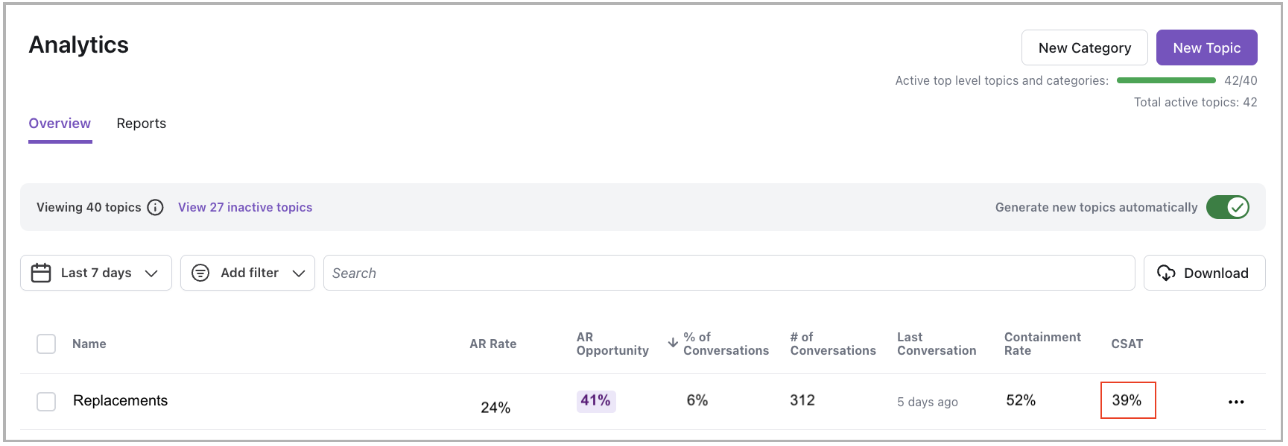
Task: Open the Add filter dropdown
Action: pos(298,273)
